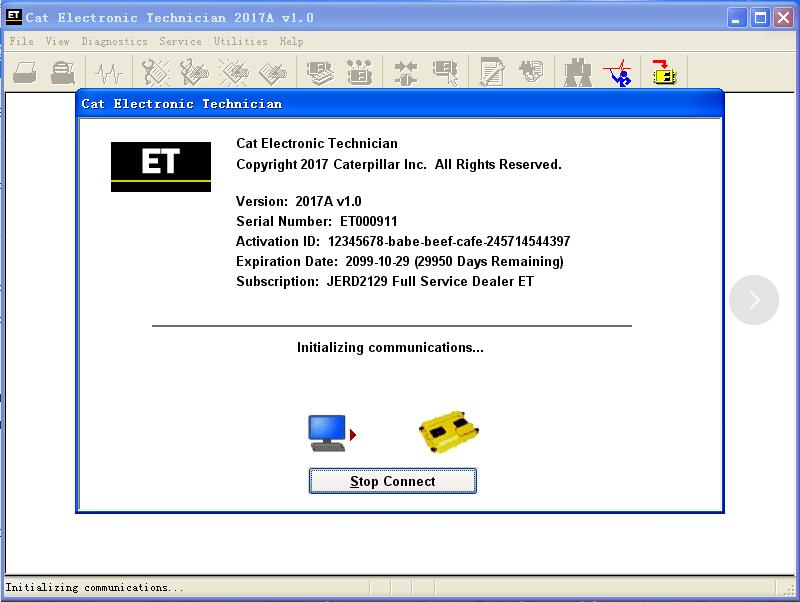Open the Utilities menu
Screen dimensions: 800x602
(x=239, y=41)
